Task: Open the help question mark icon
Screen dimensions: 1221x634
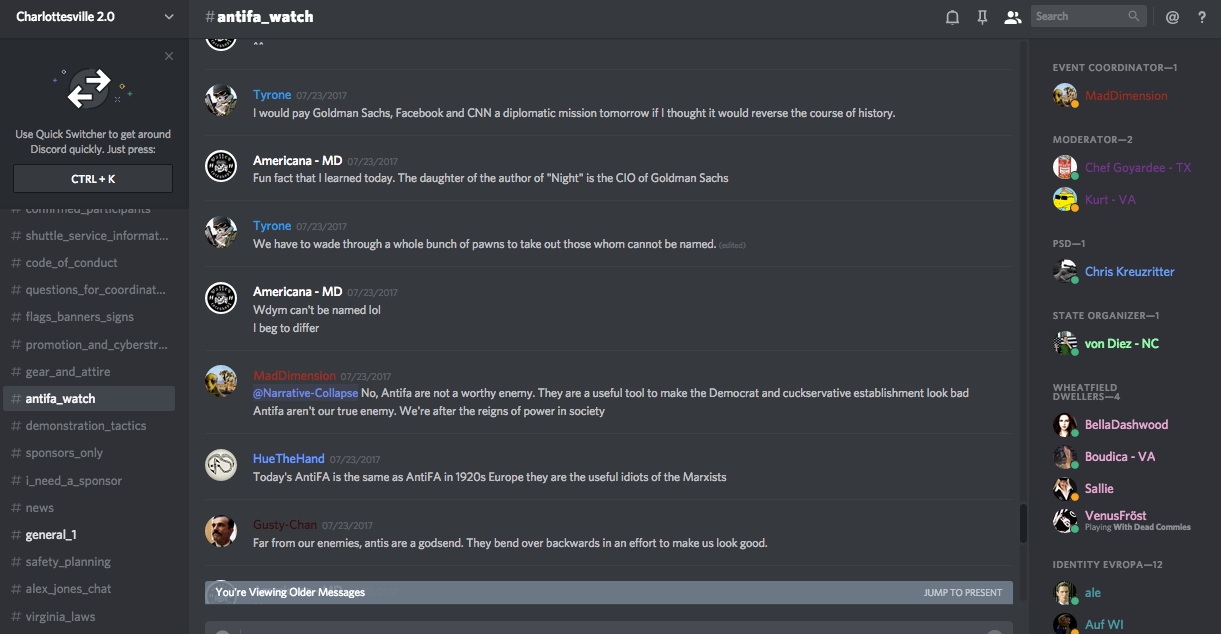Action: pos(1202,17)
